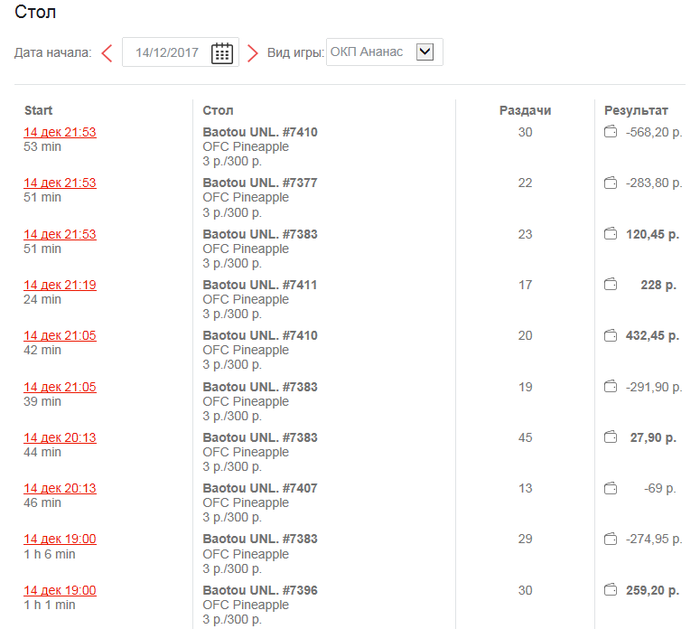Viewport: 700px width, 629px height.
Task: Click the Результат column header
Action: click(x=636, y=111)
